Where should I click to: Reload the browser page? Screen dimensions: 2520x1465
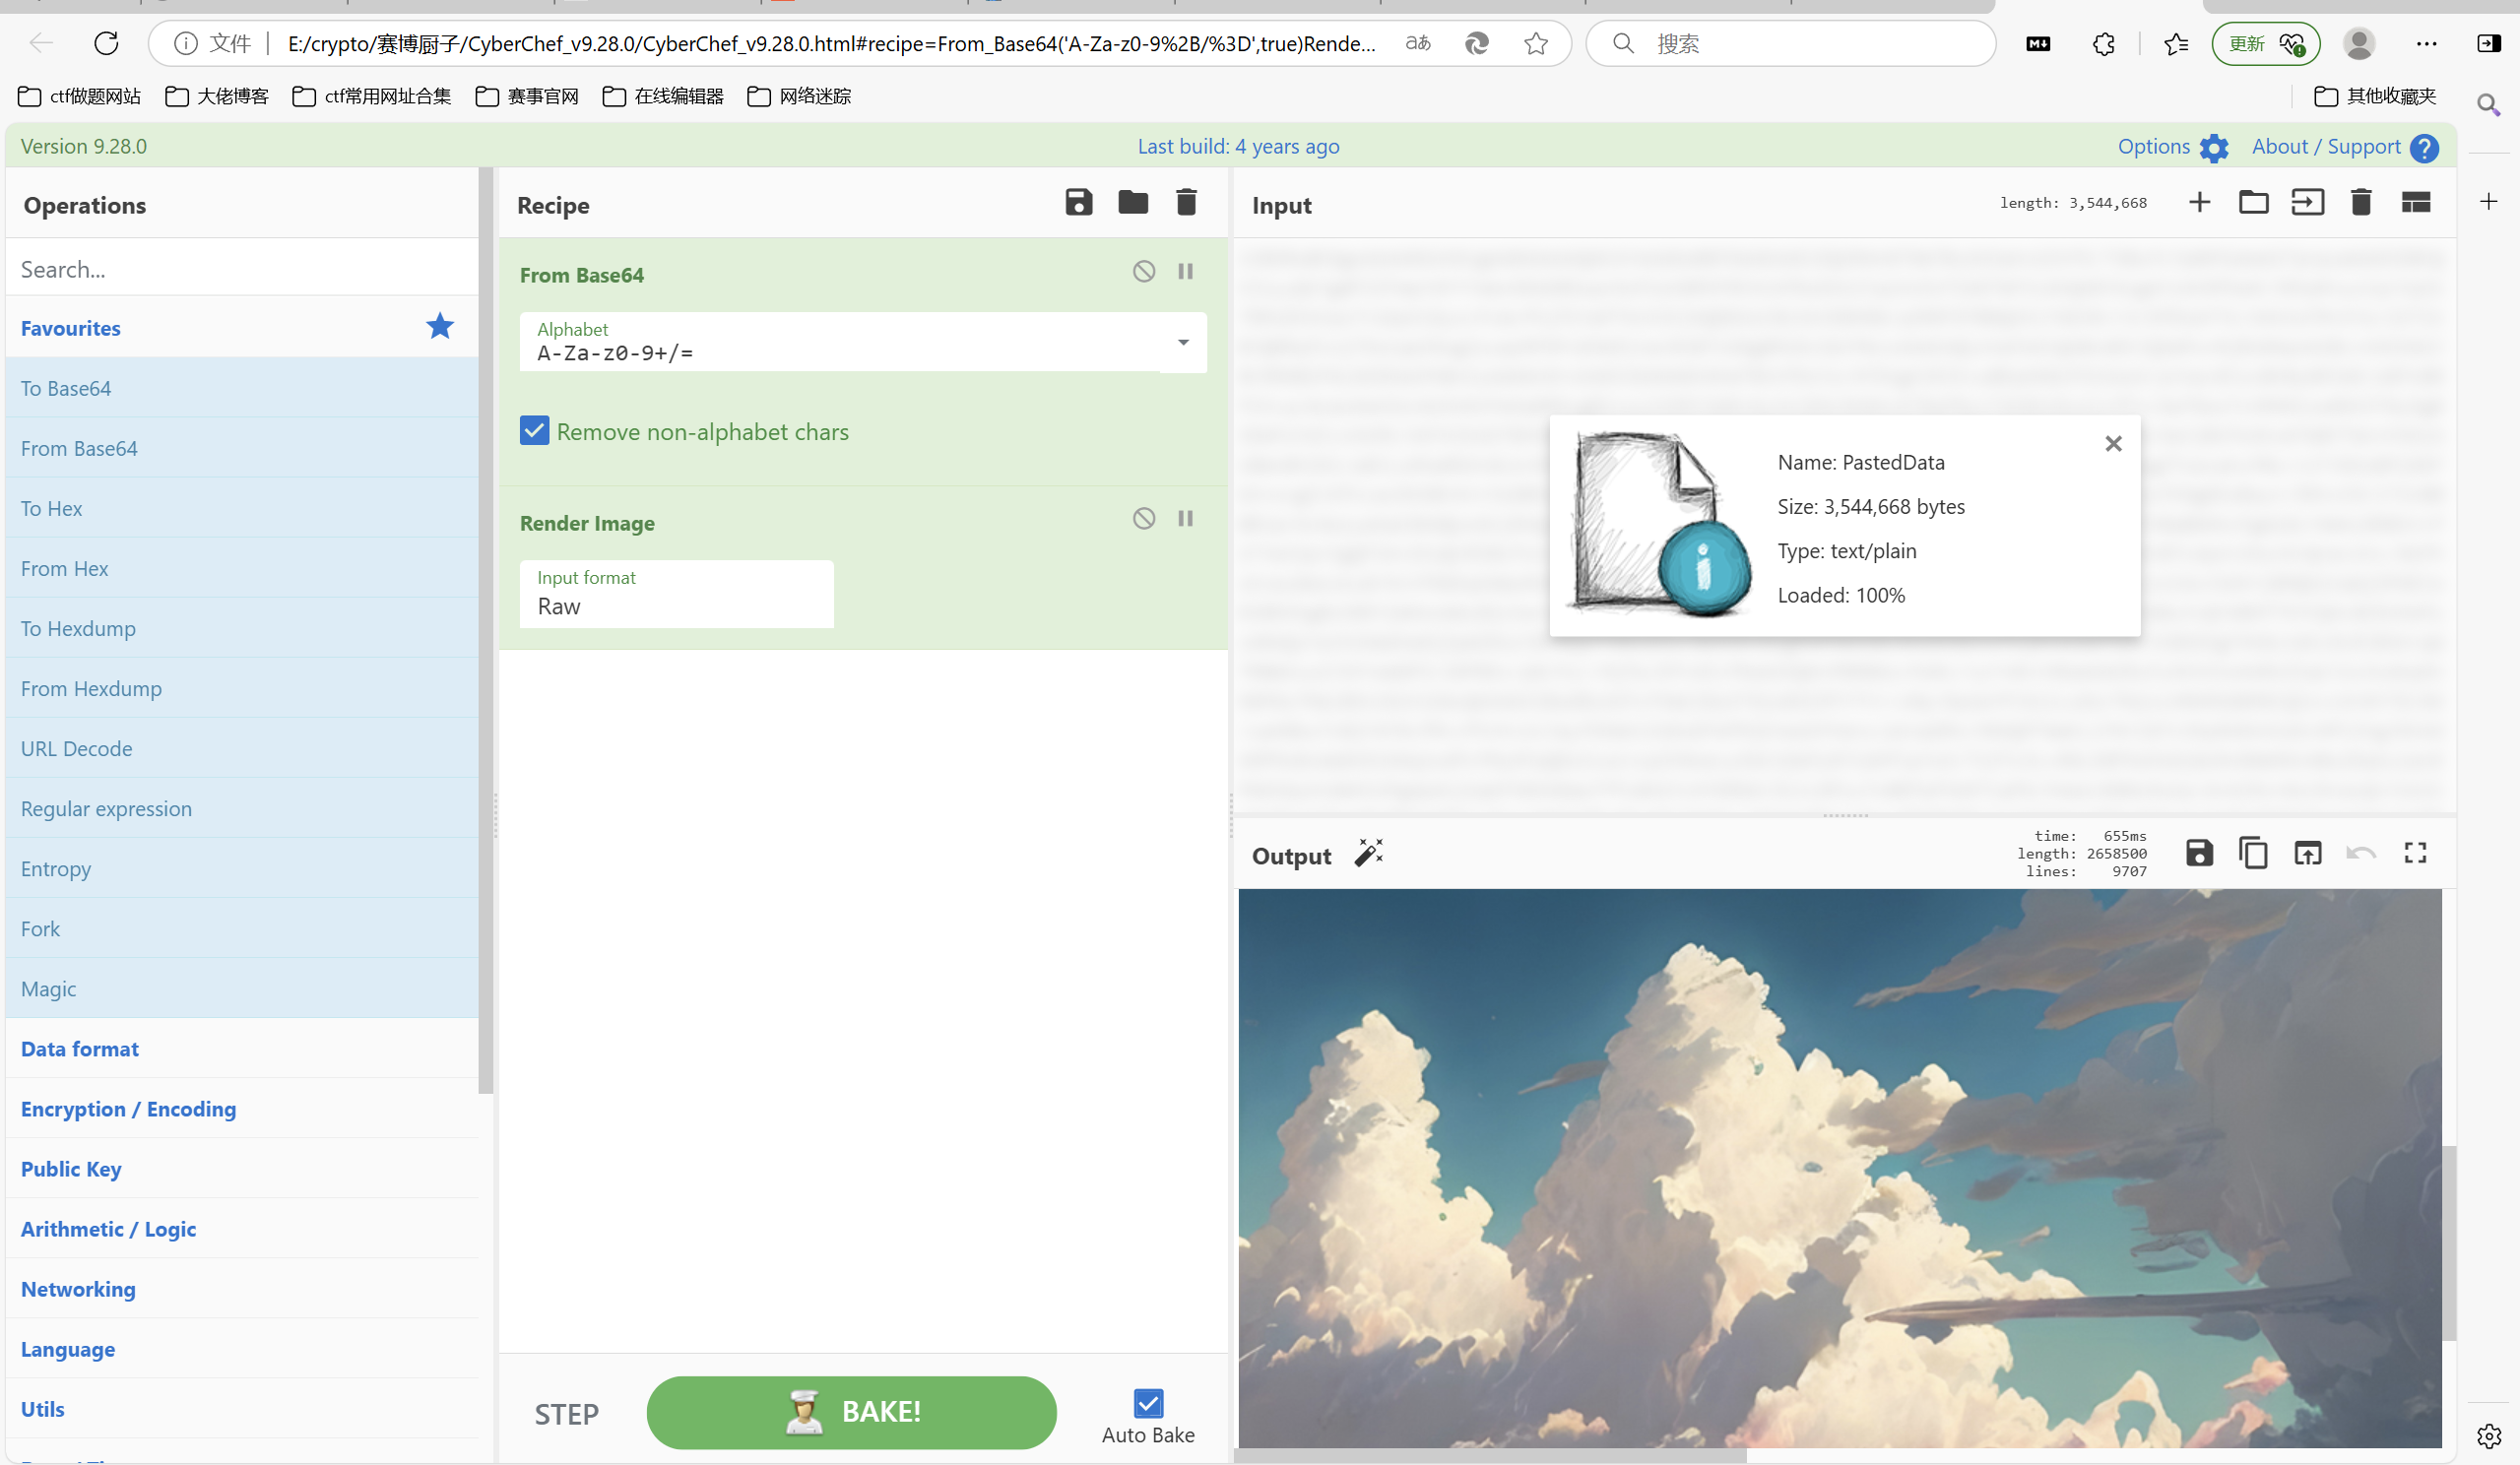tap(106, 43)
